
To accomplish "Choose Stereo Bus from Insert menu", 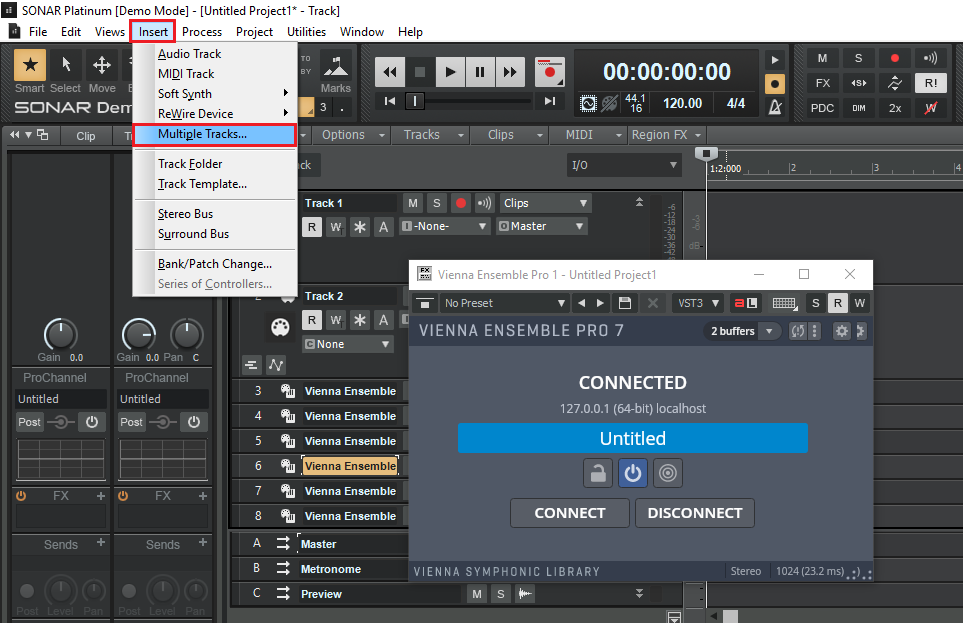I will [x=215, y=214].
